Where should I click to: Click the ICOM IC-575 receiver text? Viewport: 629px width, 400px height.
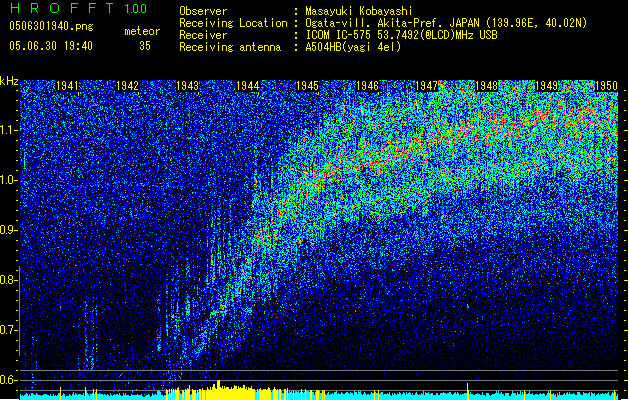[x=401, y=35]
